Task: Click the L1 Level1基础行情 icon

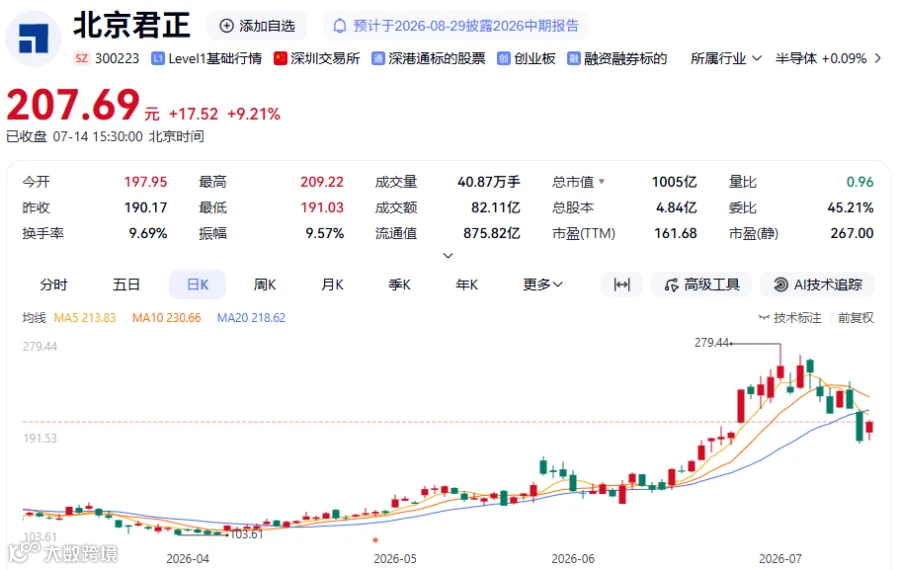Action: click(x=157, y=59)
